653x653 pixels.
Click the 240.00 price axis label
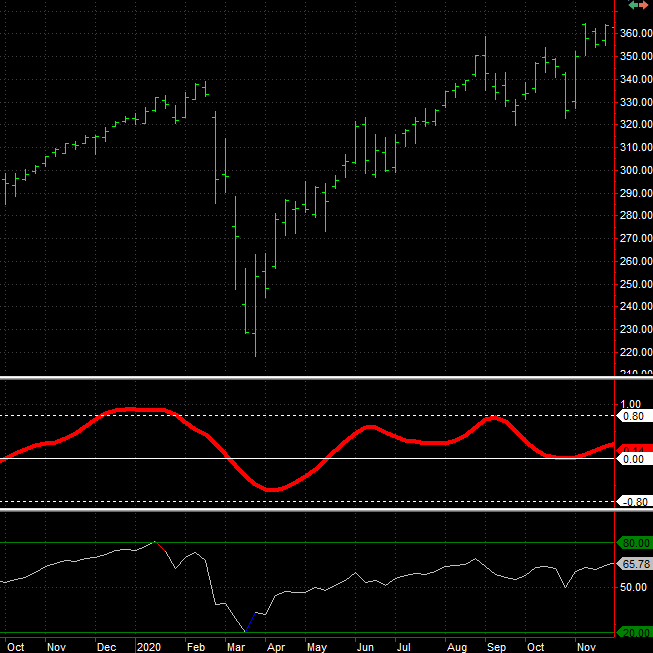pyautogui.click(x=636, y=307)
